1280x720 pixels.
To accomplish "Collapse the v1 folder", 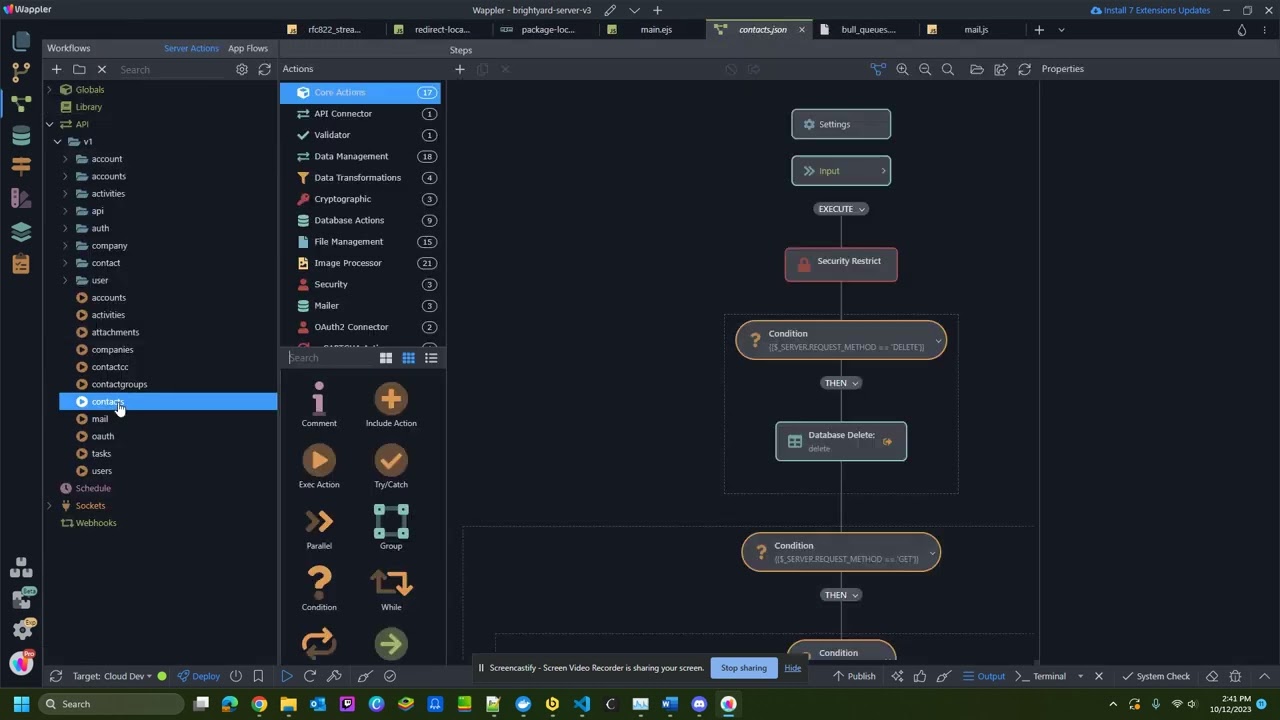I will point(57,142).
